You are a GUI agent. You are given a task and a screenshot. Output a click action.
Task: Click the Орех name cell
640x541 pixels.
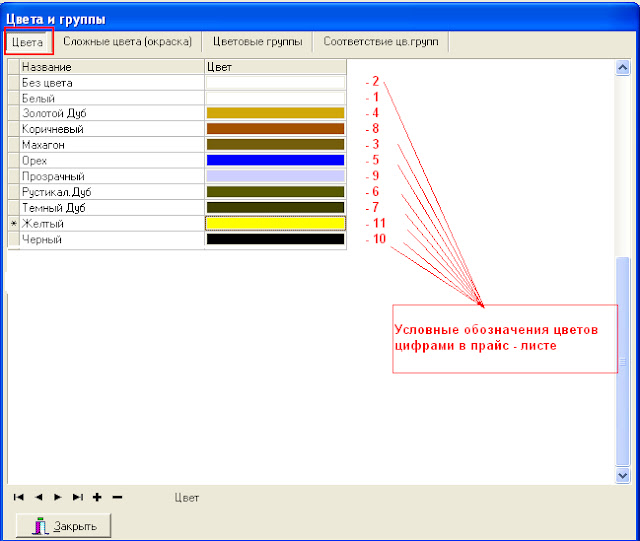tap(112, 160)
